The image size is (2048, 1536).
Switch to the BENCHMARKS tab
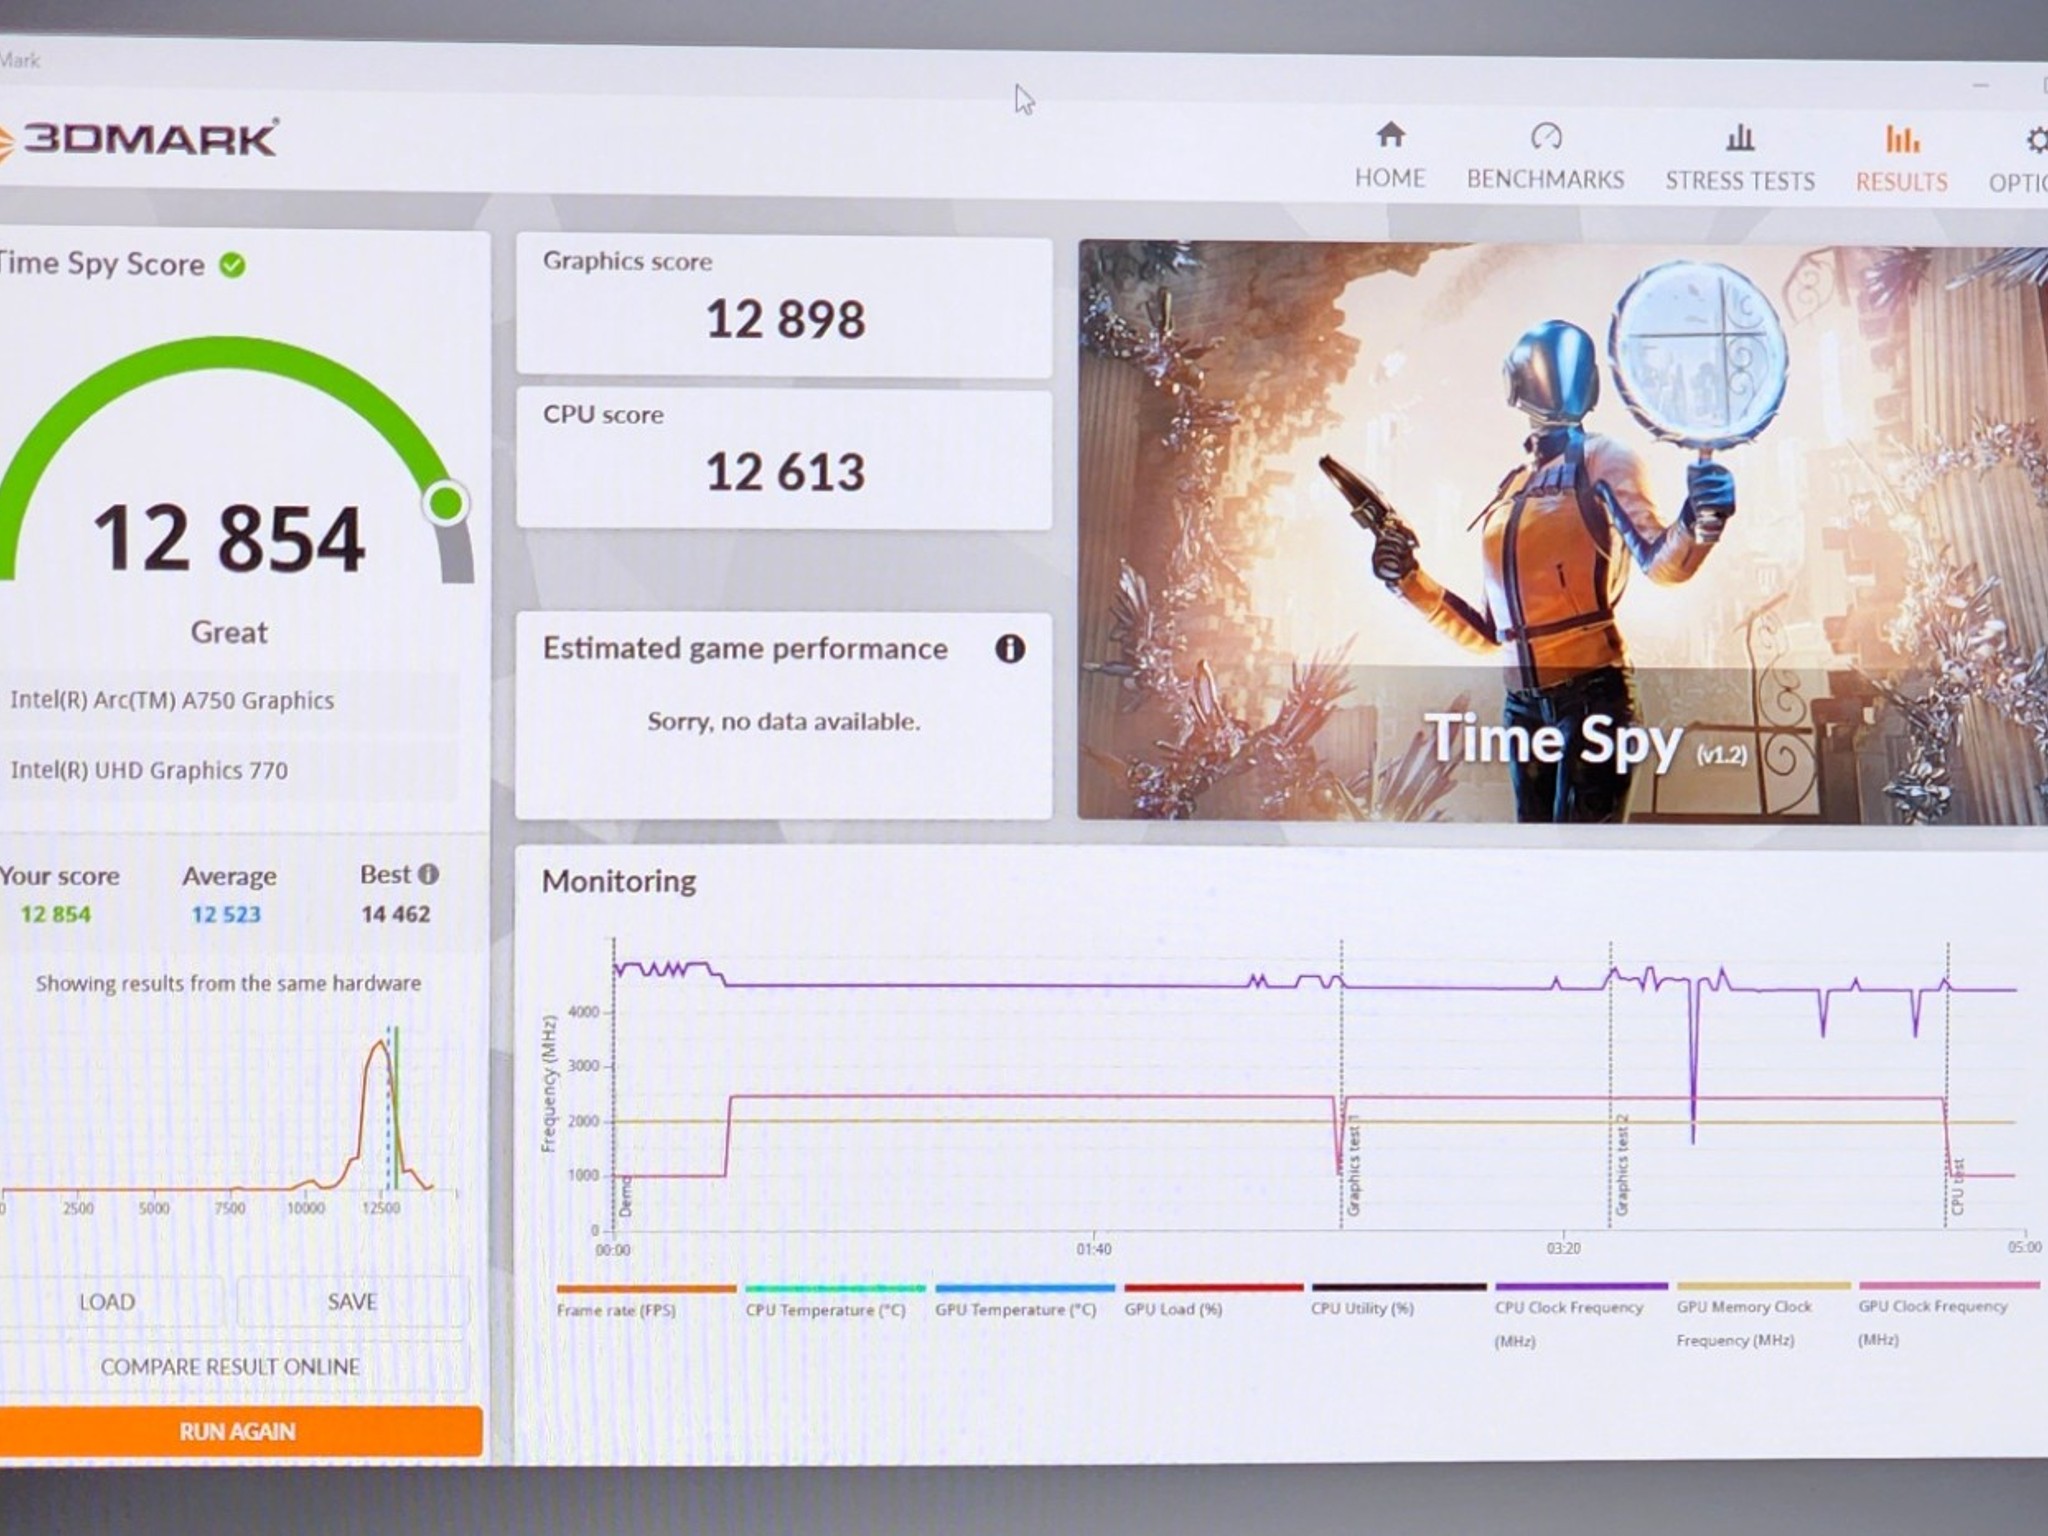click(x=1545, y=180)
